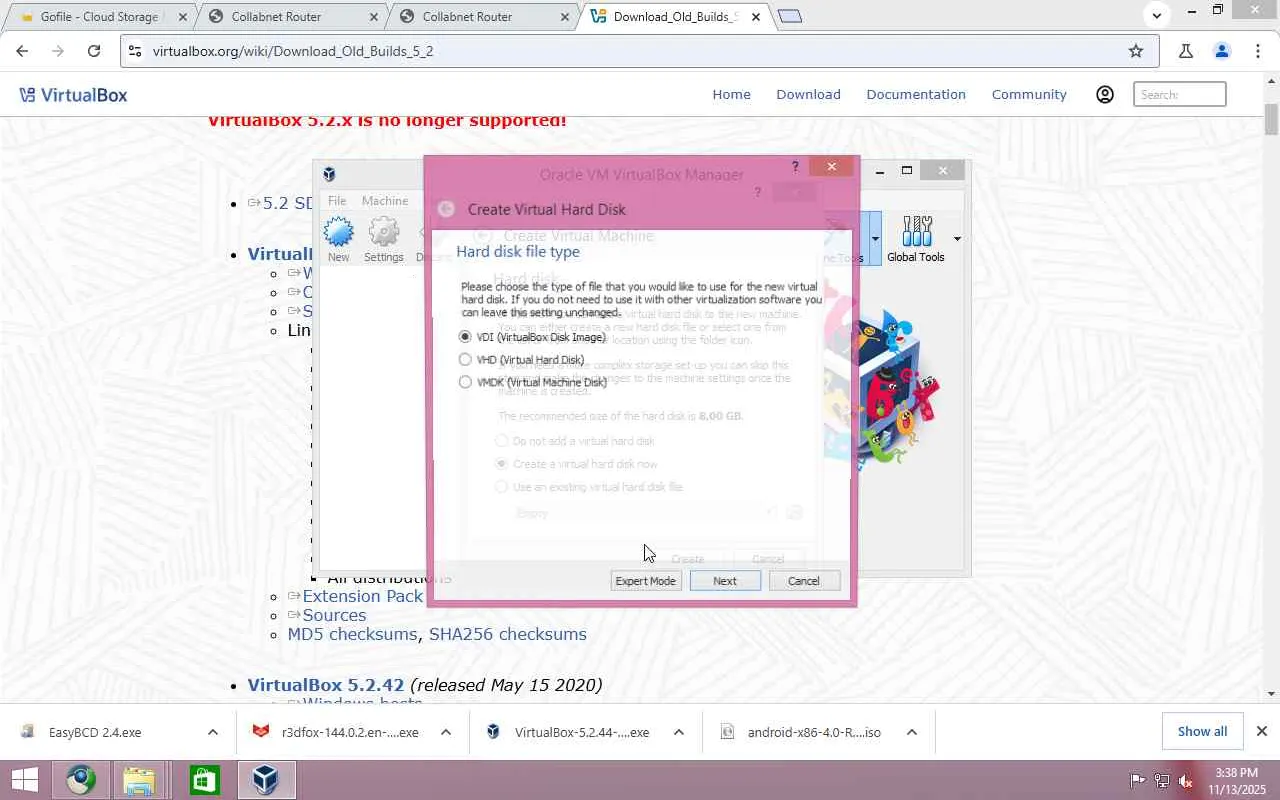The image size is (1280, 800).
Task: Open the Action Center flag icon
Action: click(1138, 781)
